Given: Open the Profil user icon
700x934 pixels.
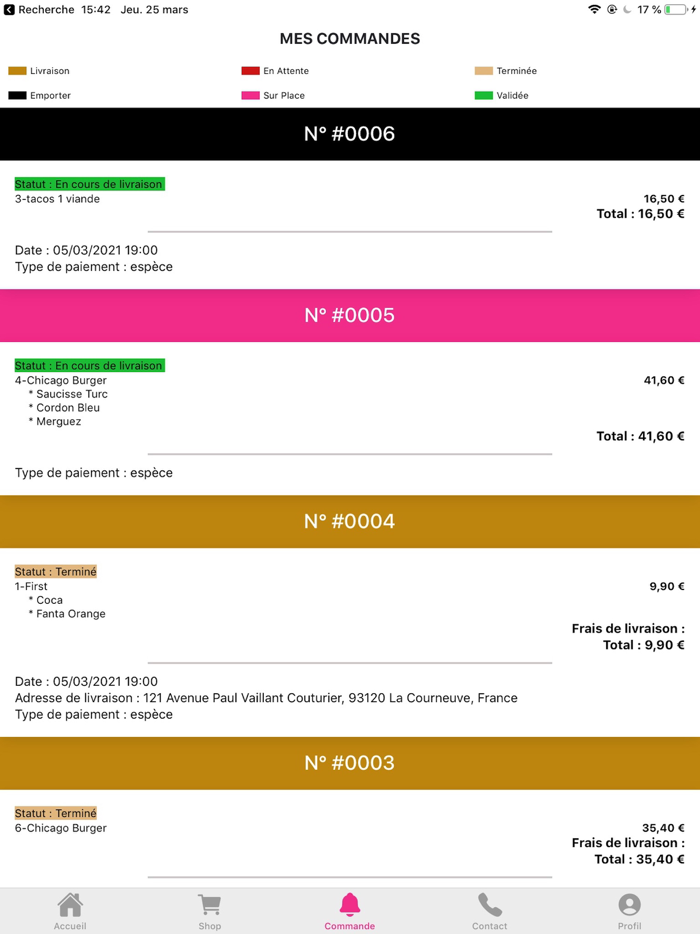Looking at the screenshot, I should coord(629,905).
